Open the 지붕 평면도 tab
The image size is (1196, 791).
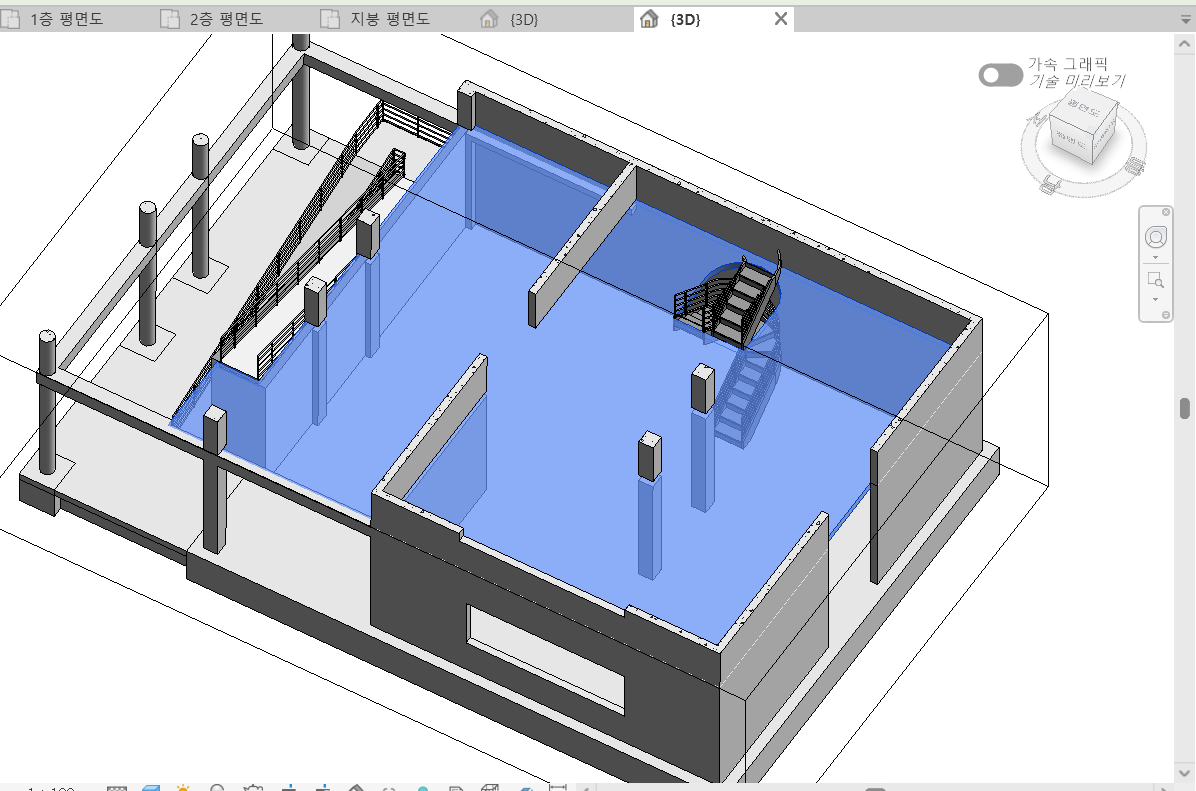[x=379, y=19]
